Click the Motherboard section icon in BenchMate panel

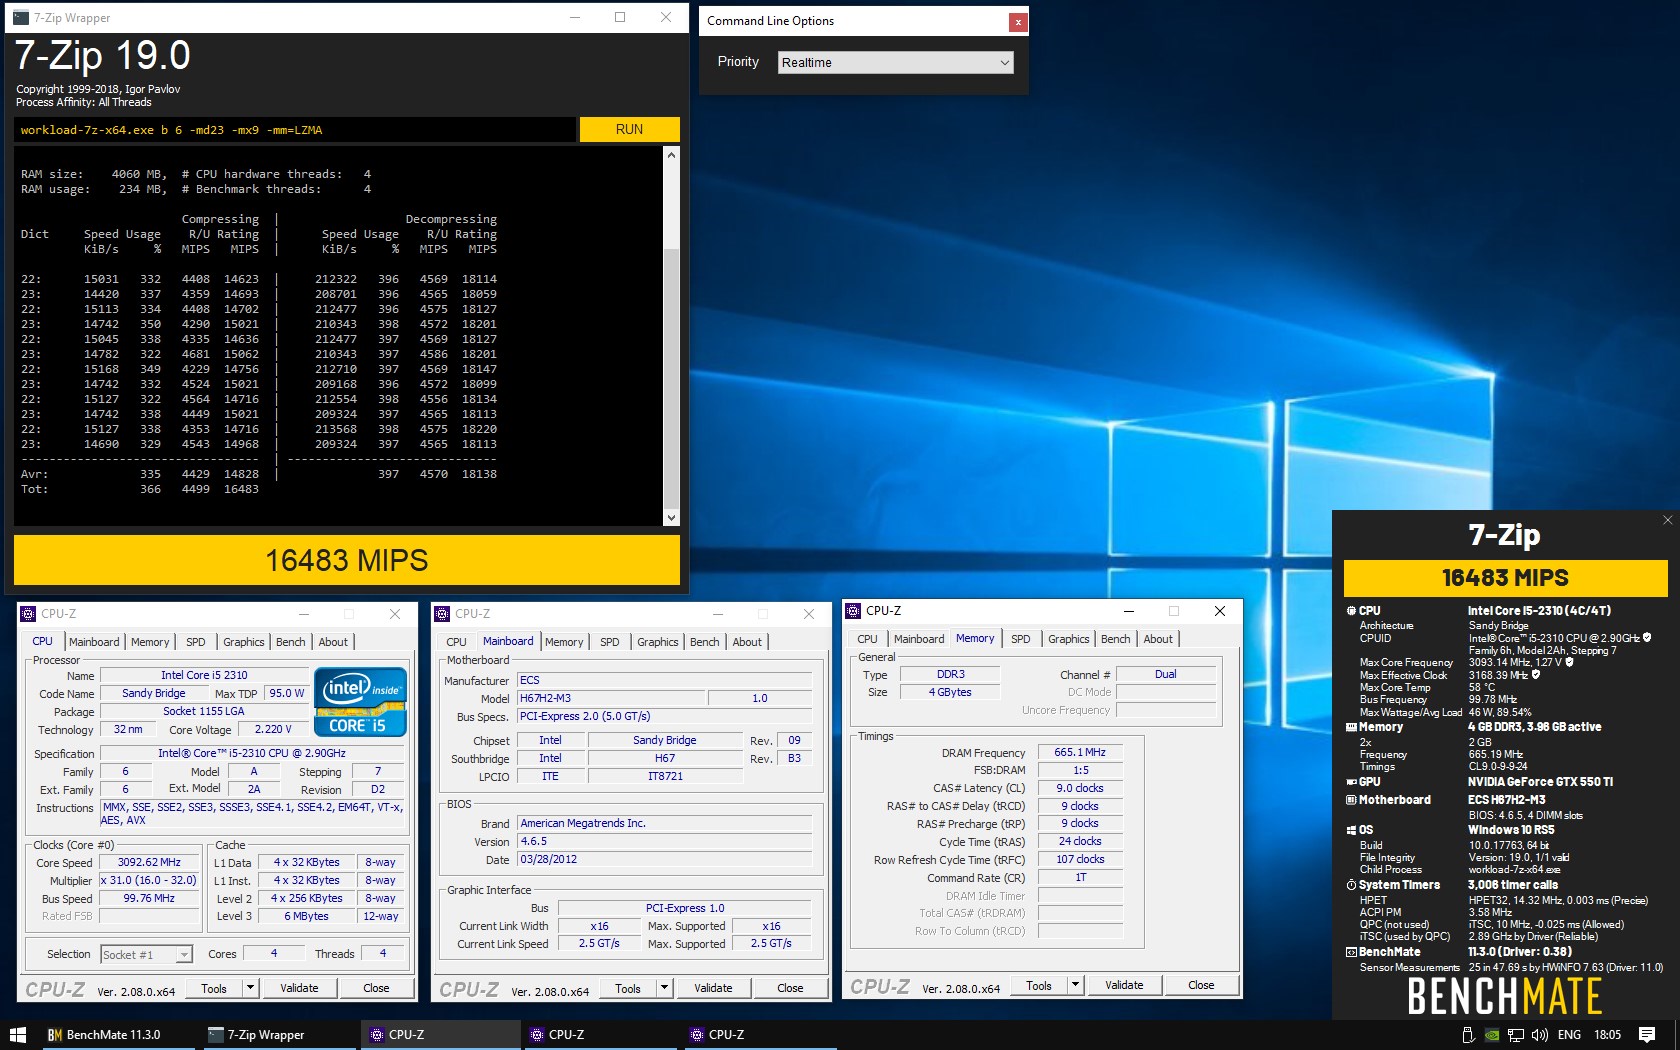[1352, 800]
